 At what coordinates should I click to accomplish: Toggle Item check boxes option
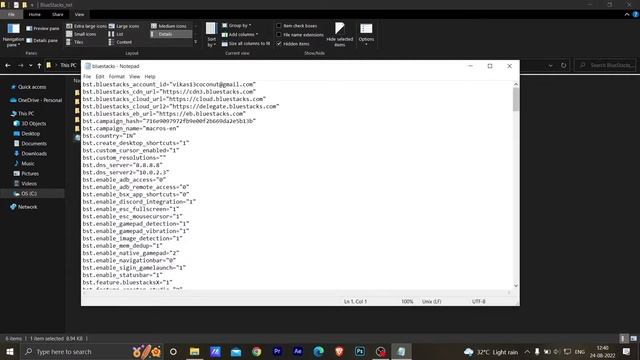(x=297, y=26)
